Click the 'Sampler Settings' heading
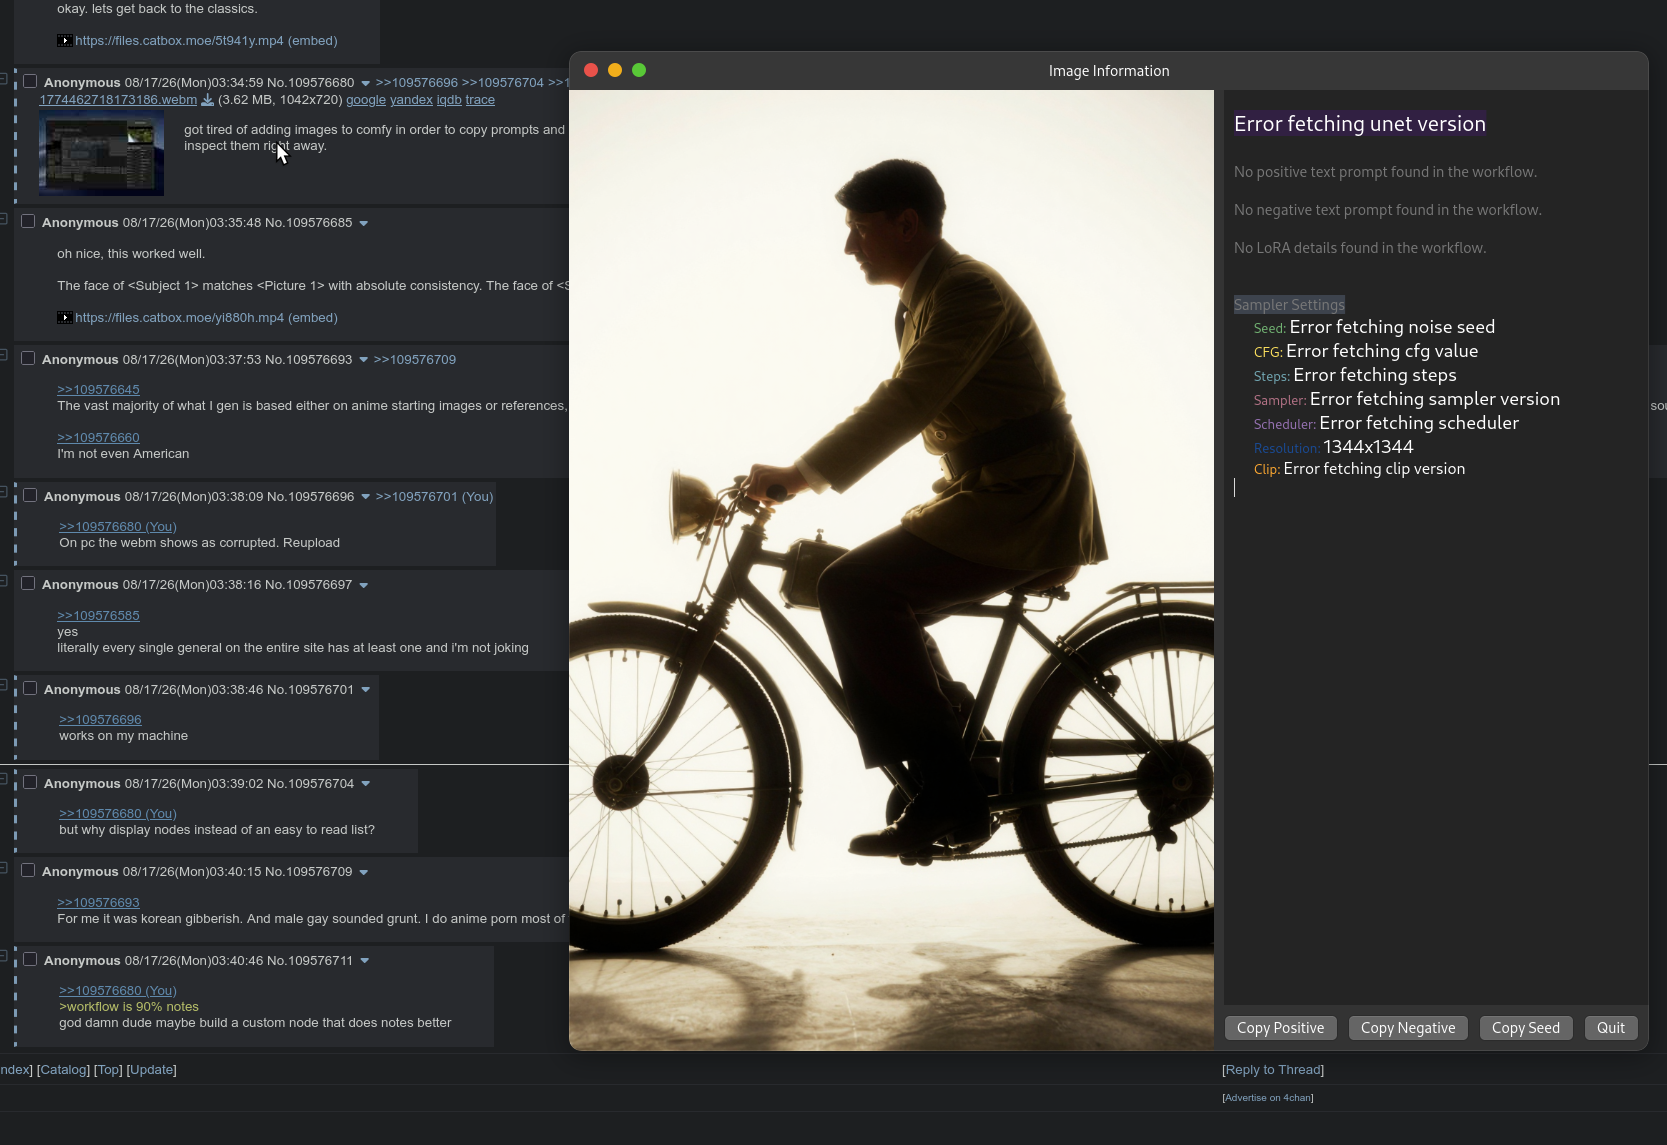 click(x=1289, y=305)
